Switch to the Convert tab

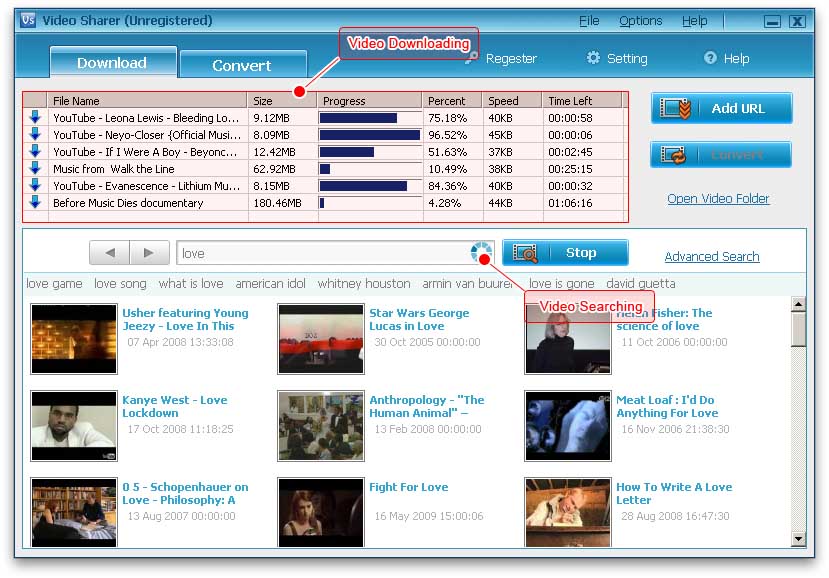(x=243, y=65)
